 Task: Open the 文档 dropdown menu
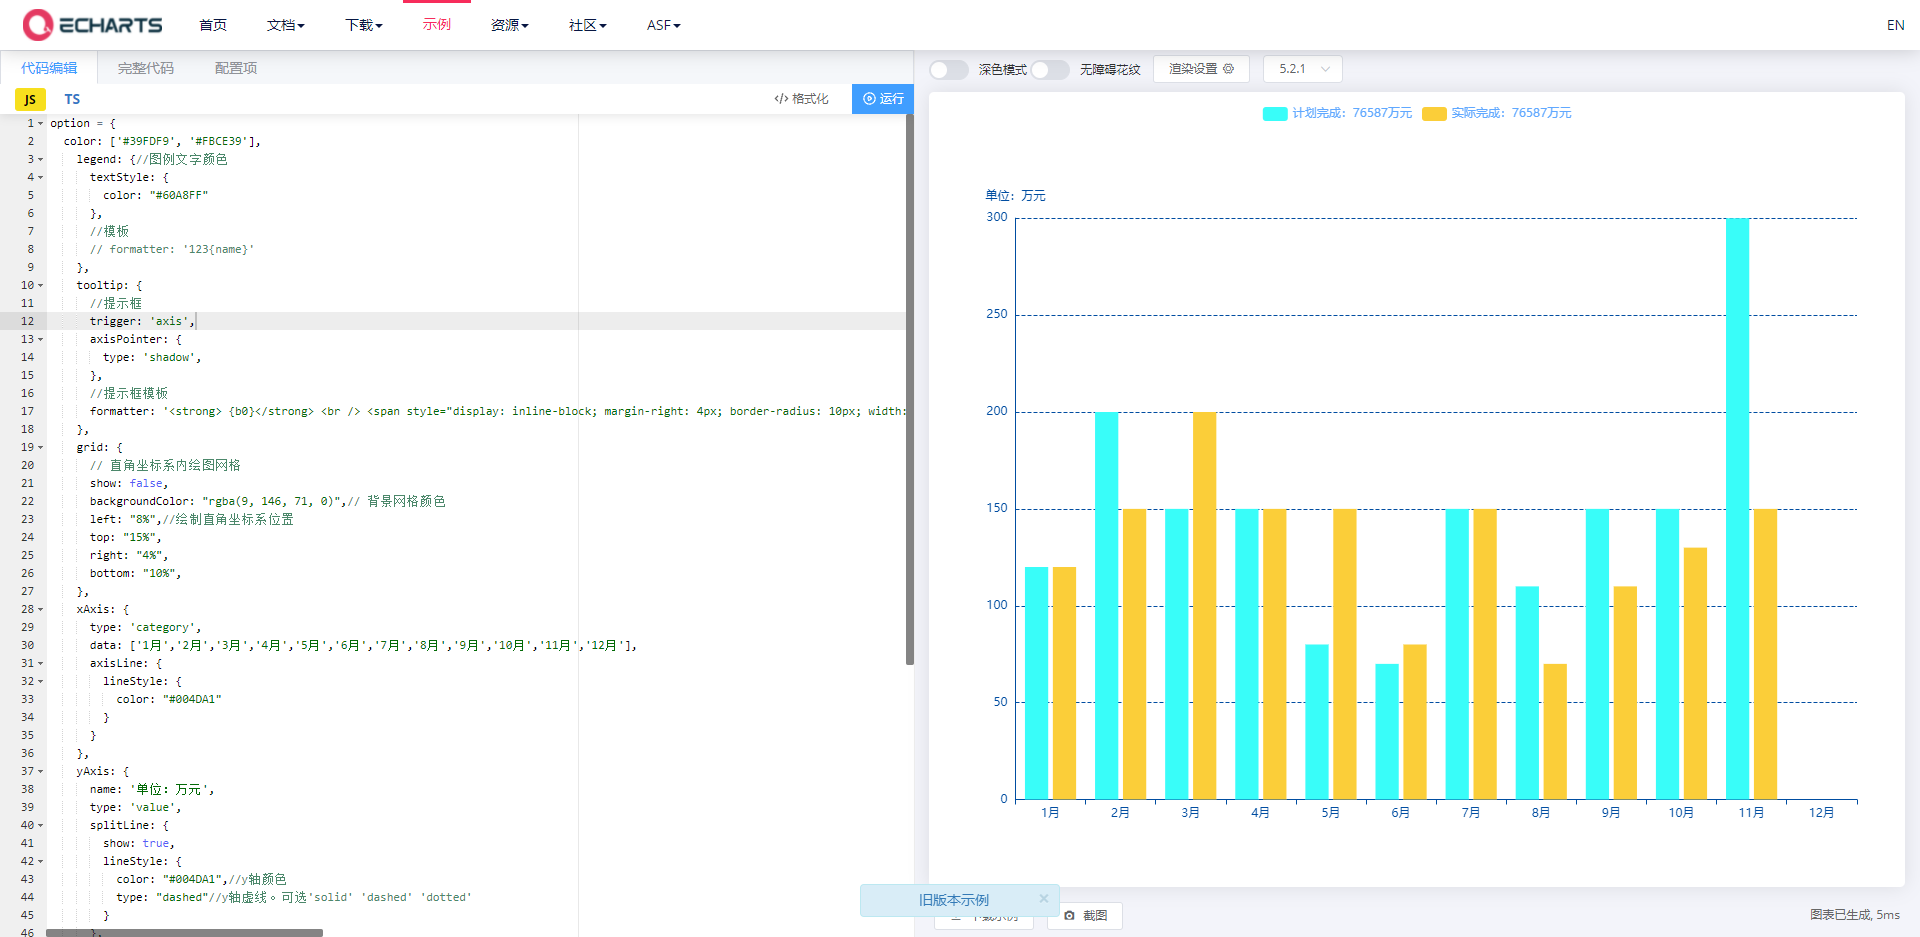[285, 24]
